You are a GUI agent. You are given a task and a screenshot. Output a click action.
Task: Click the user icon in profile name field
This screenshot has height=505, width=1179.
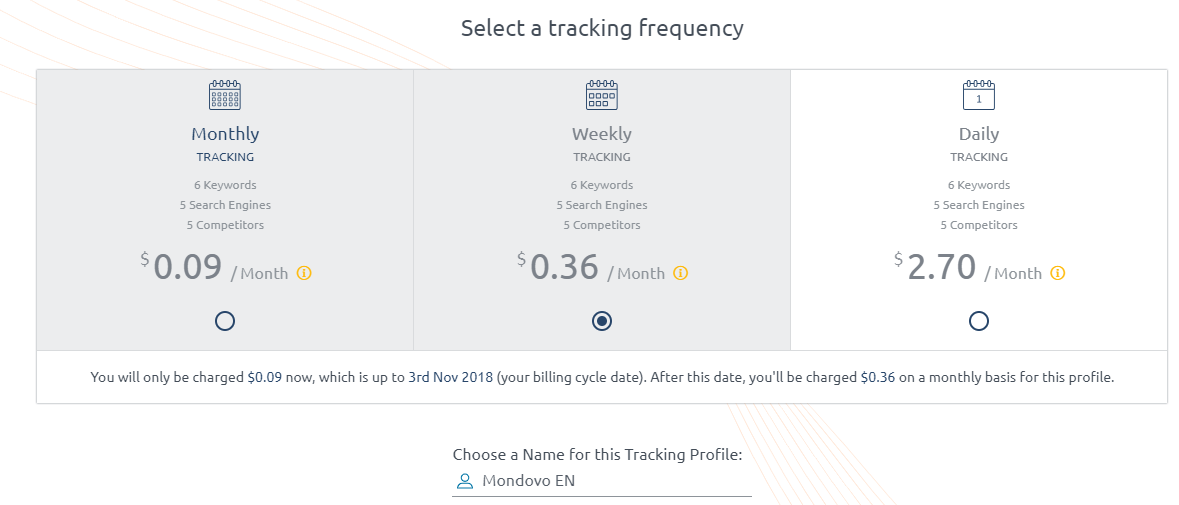[465, 481]
